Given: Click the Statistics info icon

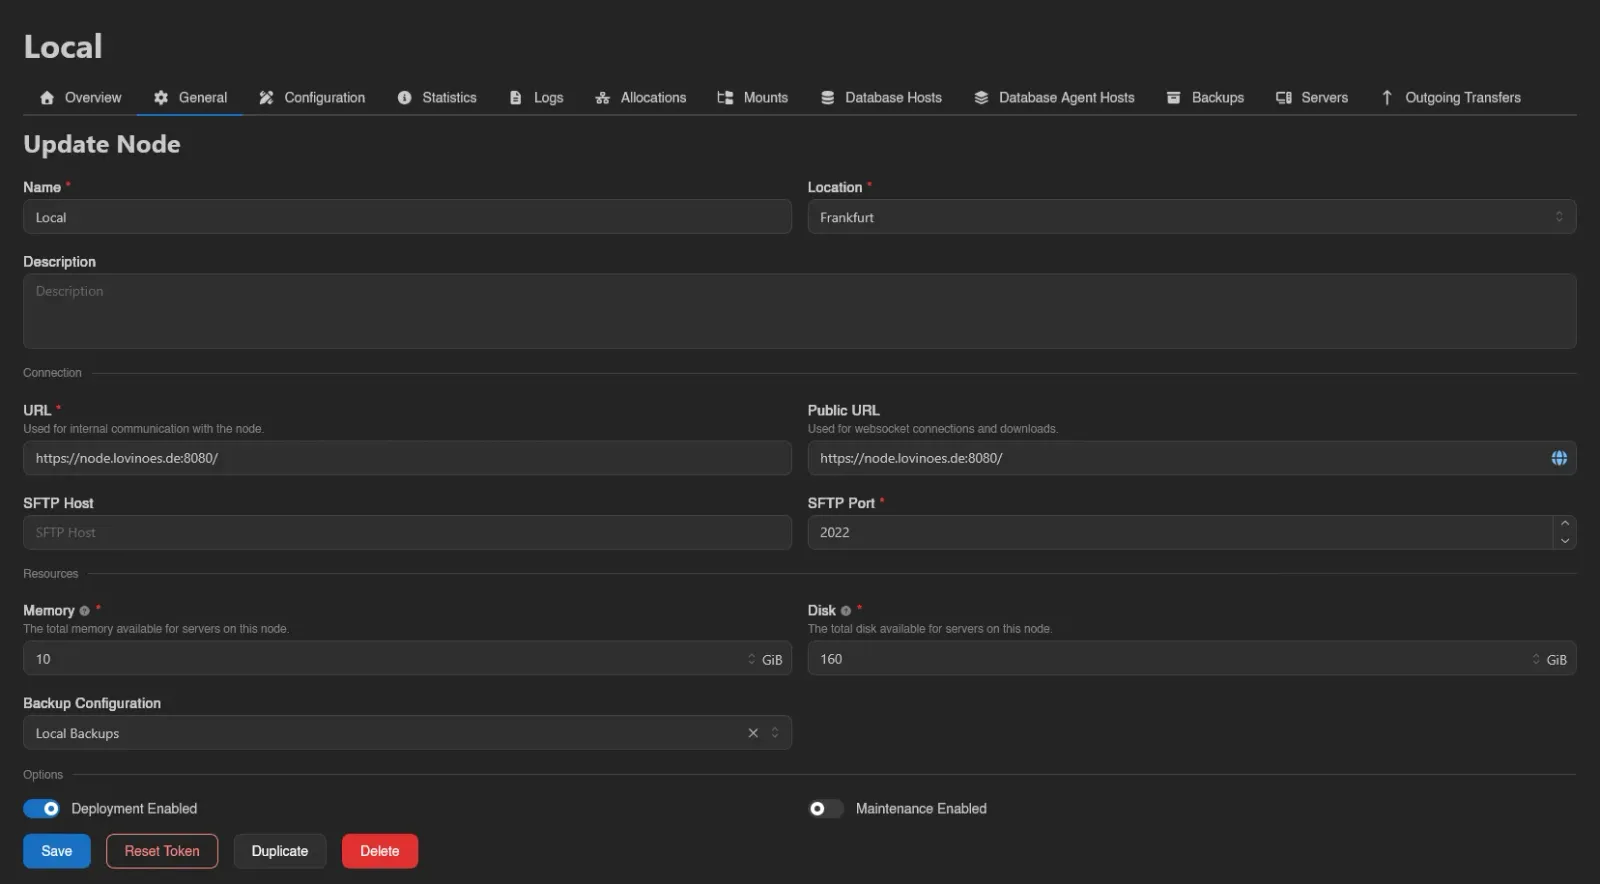Looking at the screenshot, I should 404,98.
